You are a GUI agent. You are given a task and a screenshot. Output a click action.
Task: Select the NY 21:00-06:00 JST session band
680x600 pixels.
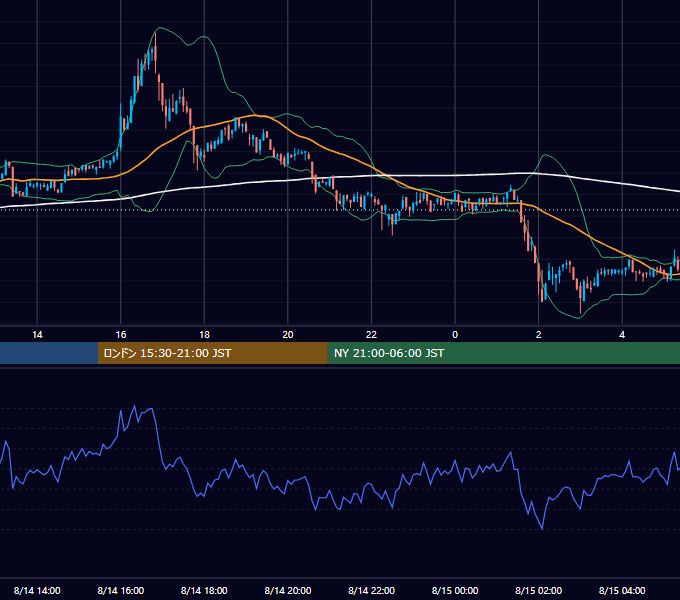503,353
